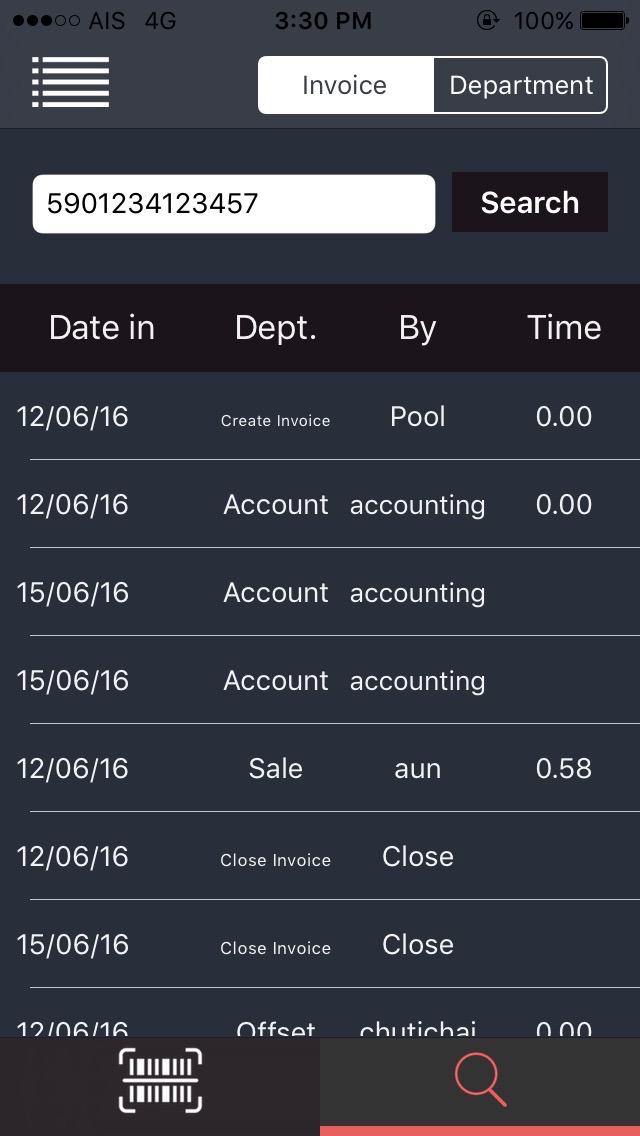Tap the 0.58 time value
Image resolution: width=640 pixels, height=1136 pixels.
tap(564, 769)
